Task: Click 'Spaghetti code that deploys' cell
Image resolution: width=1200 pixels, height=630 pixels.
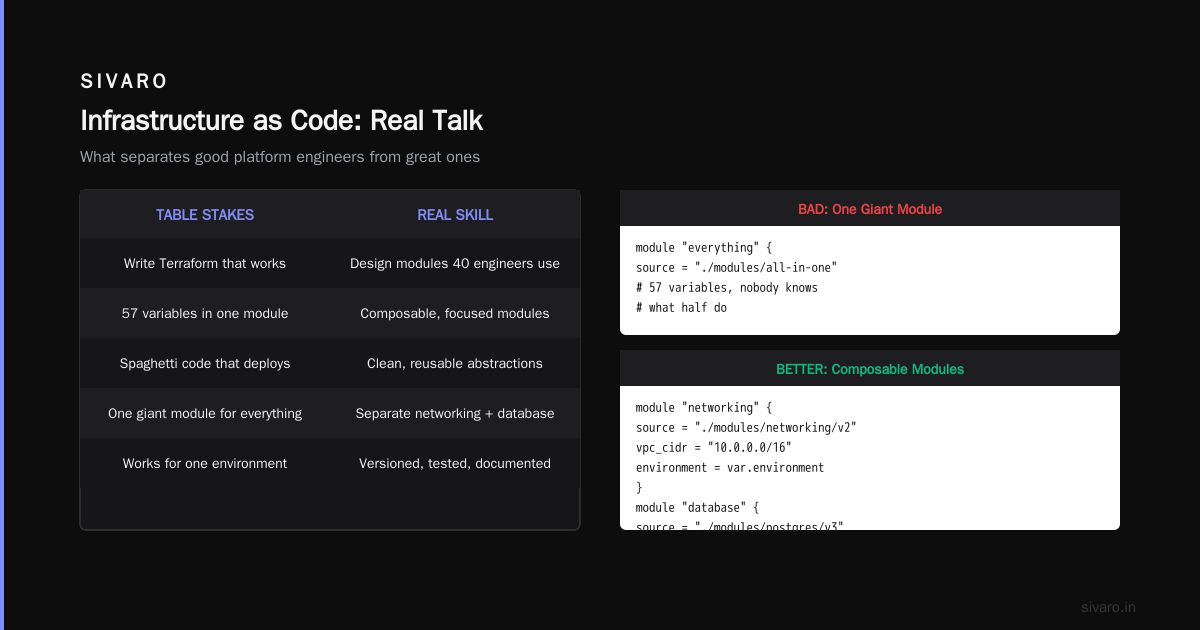Action: pyautogui.click(x=205, y=364)
